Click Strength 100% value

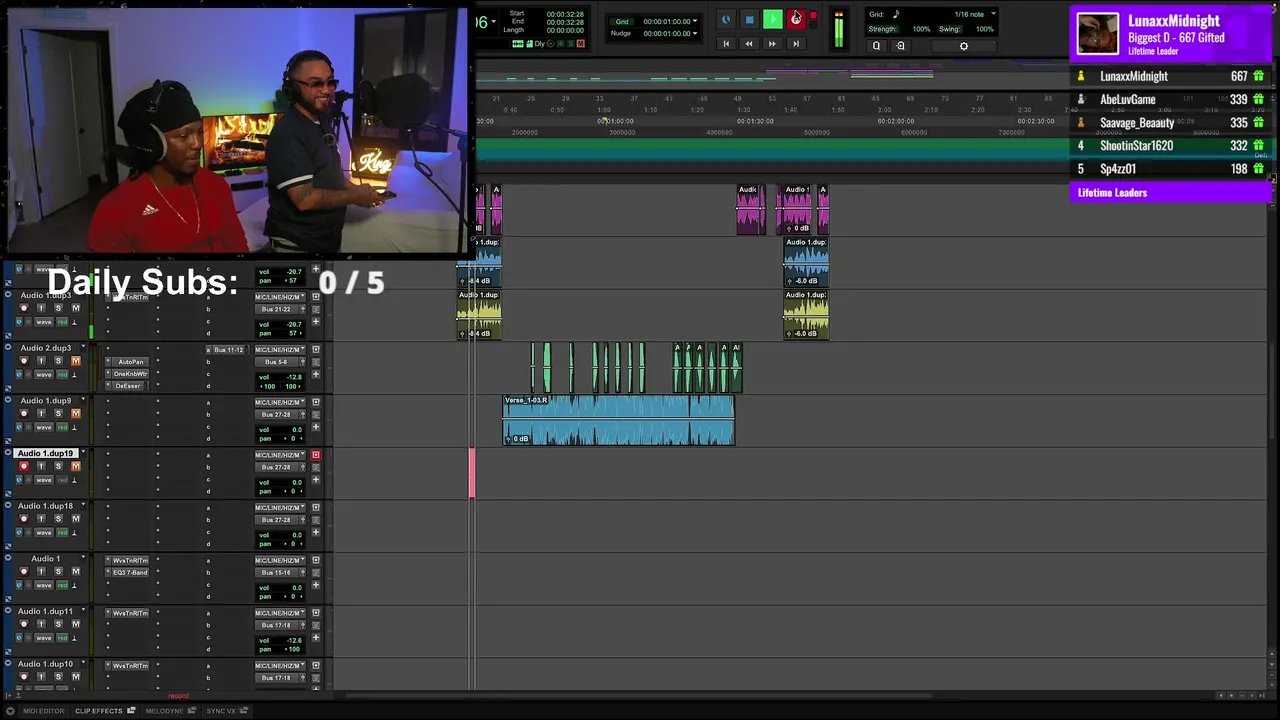coord(921,29)
